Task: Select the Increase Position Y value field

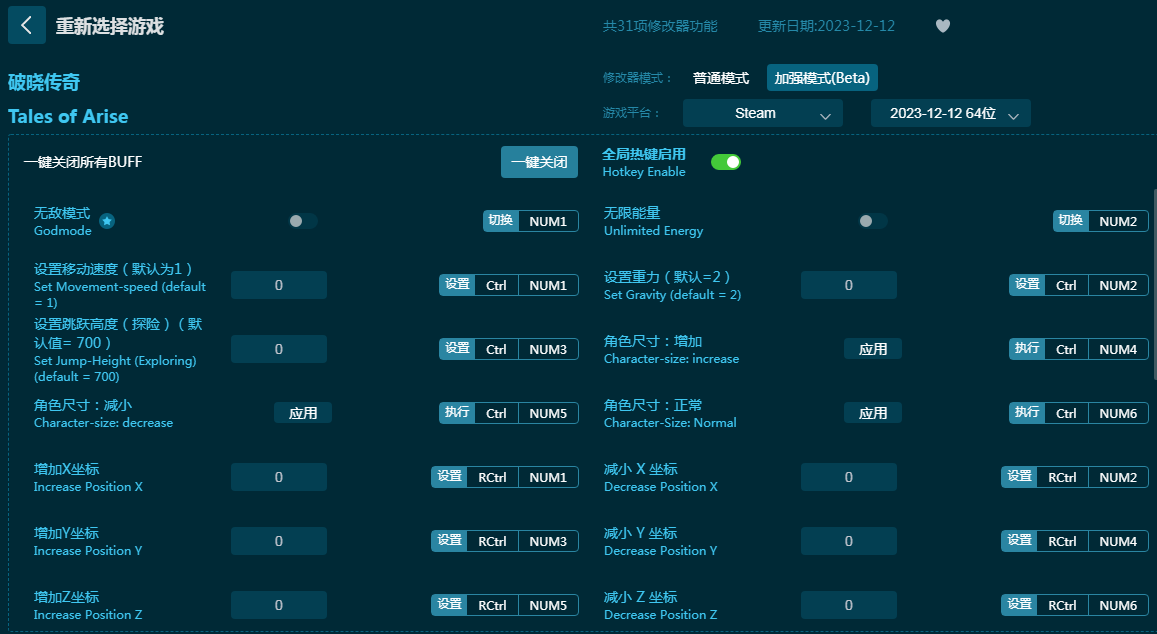Action: pyautogui.click(x=279, y=541)
